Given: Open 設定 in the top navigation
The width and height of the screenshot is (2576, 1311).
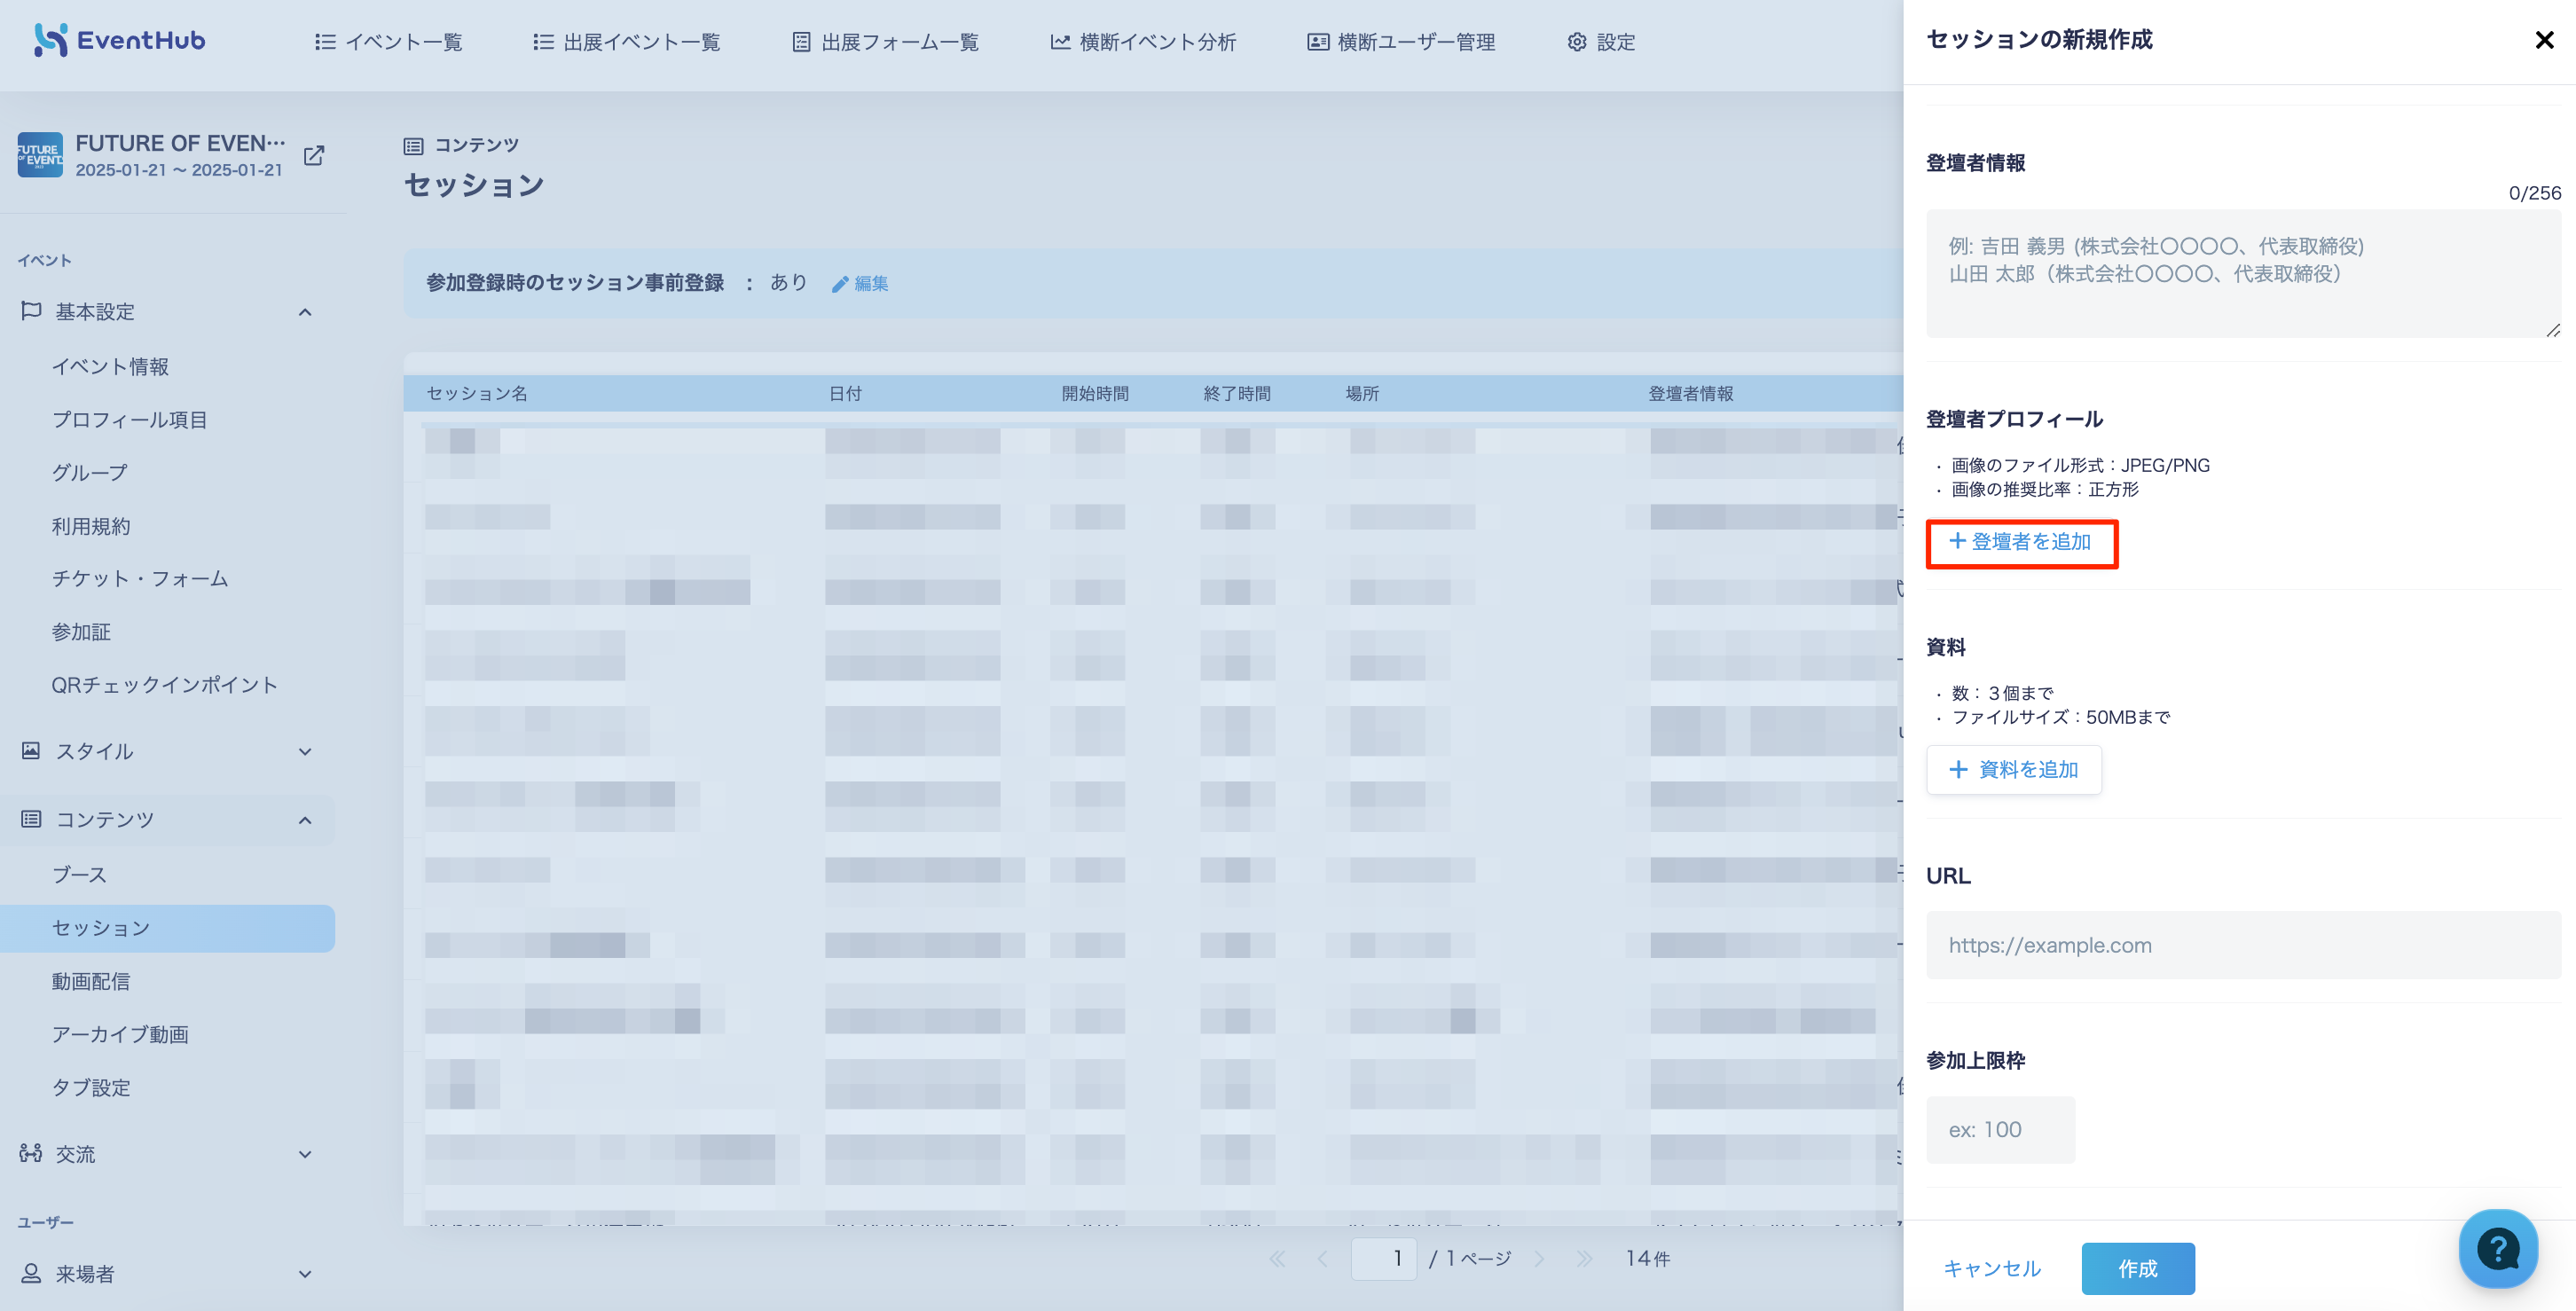Looking at the screenshot, I should (x=1601, y=42).
